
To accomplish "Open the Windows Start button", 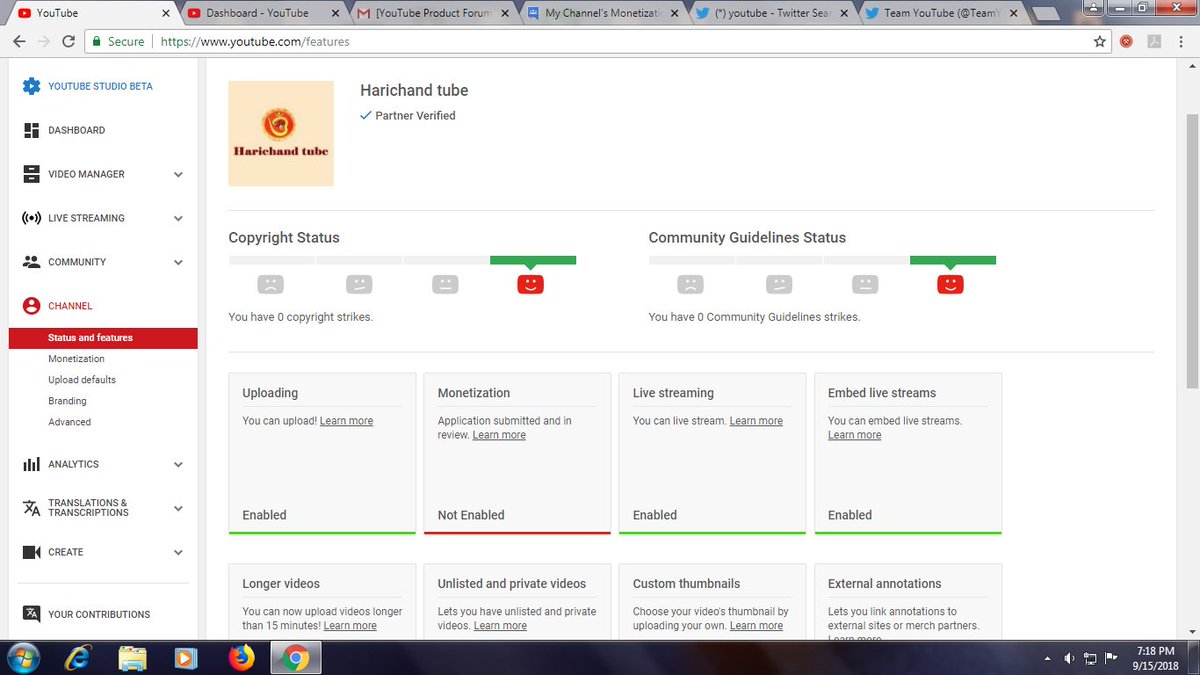I will click(x=22, y=658).
